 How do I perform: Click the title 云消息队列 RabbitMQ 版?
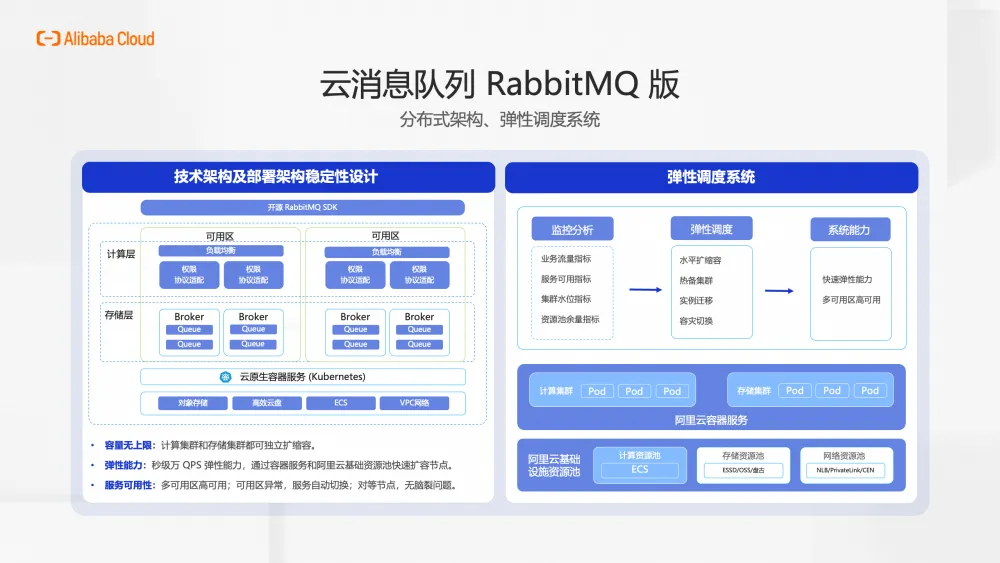pyautogui.click(x=499, y=84)
